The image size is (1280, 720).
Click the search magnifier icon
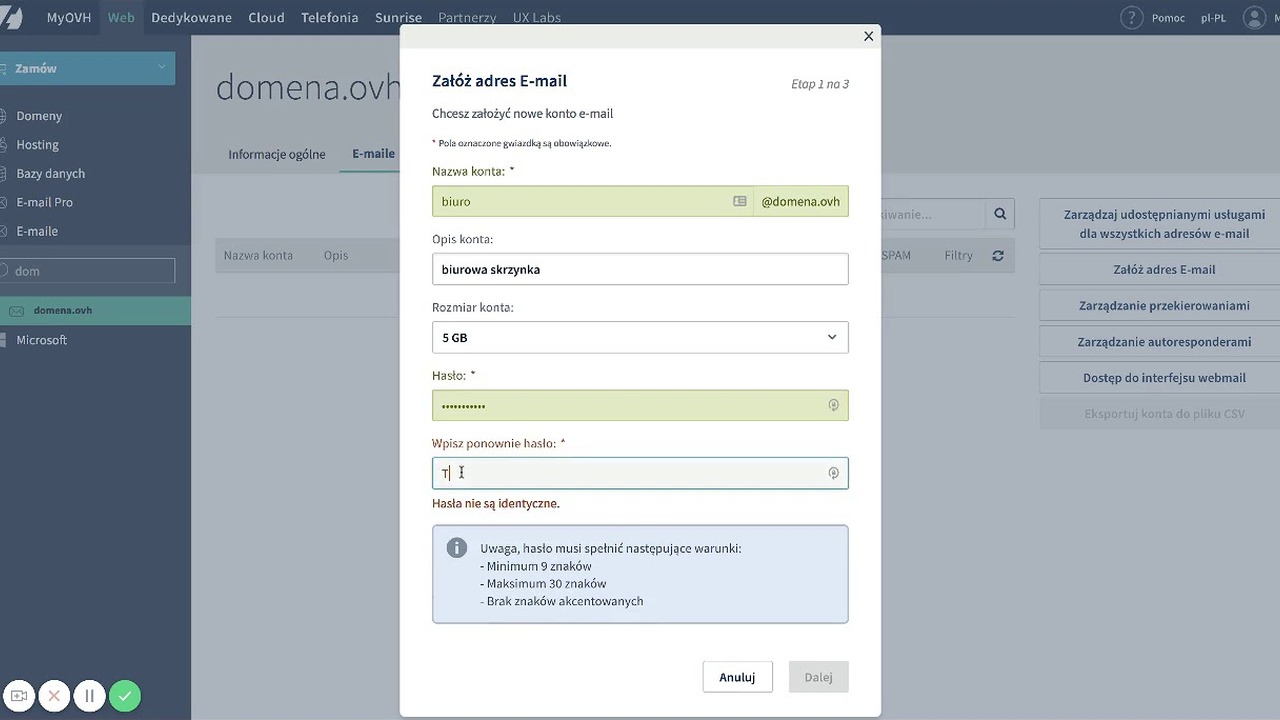point(999,214)
